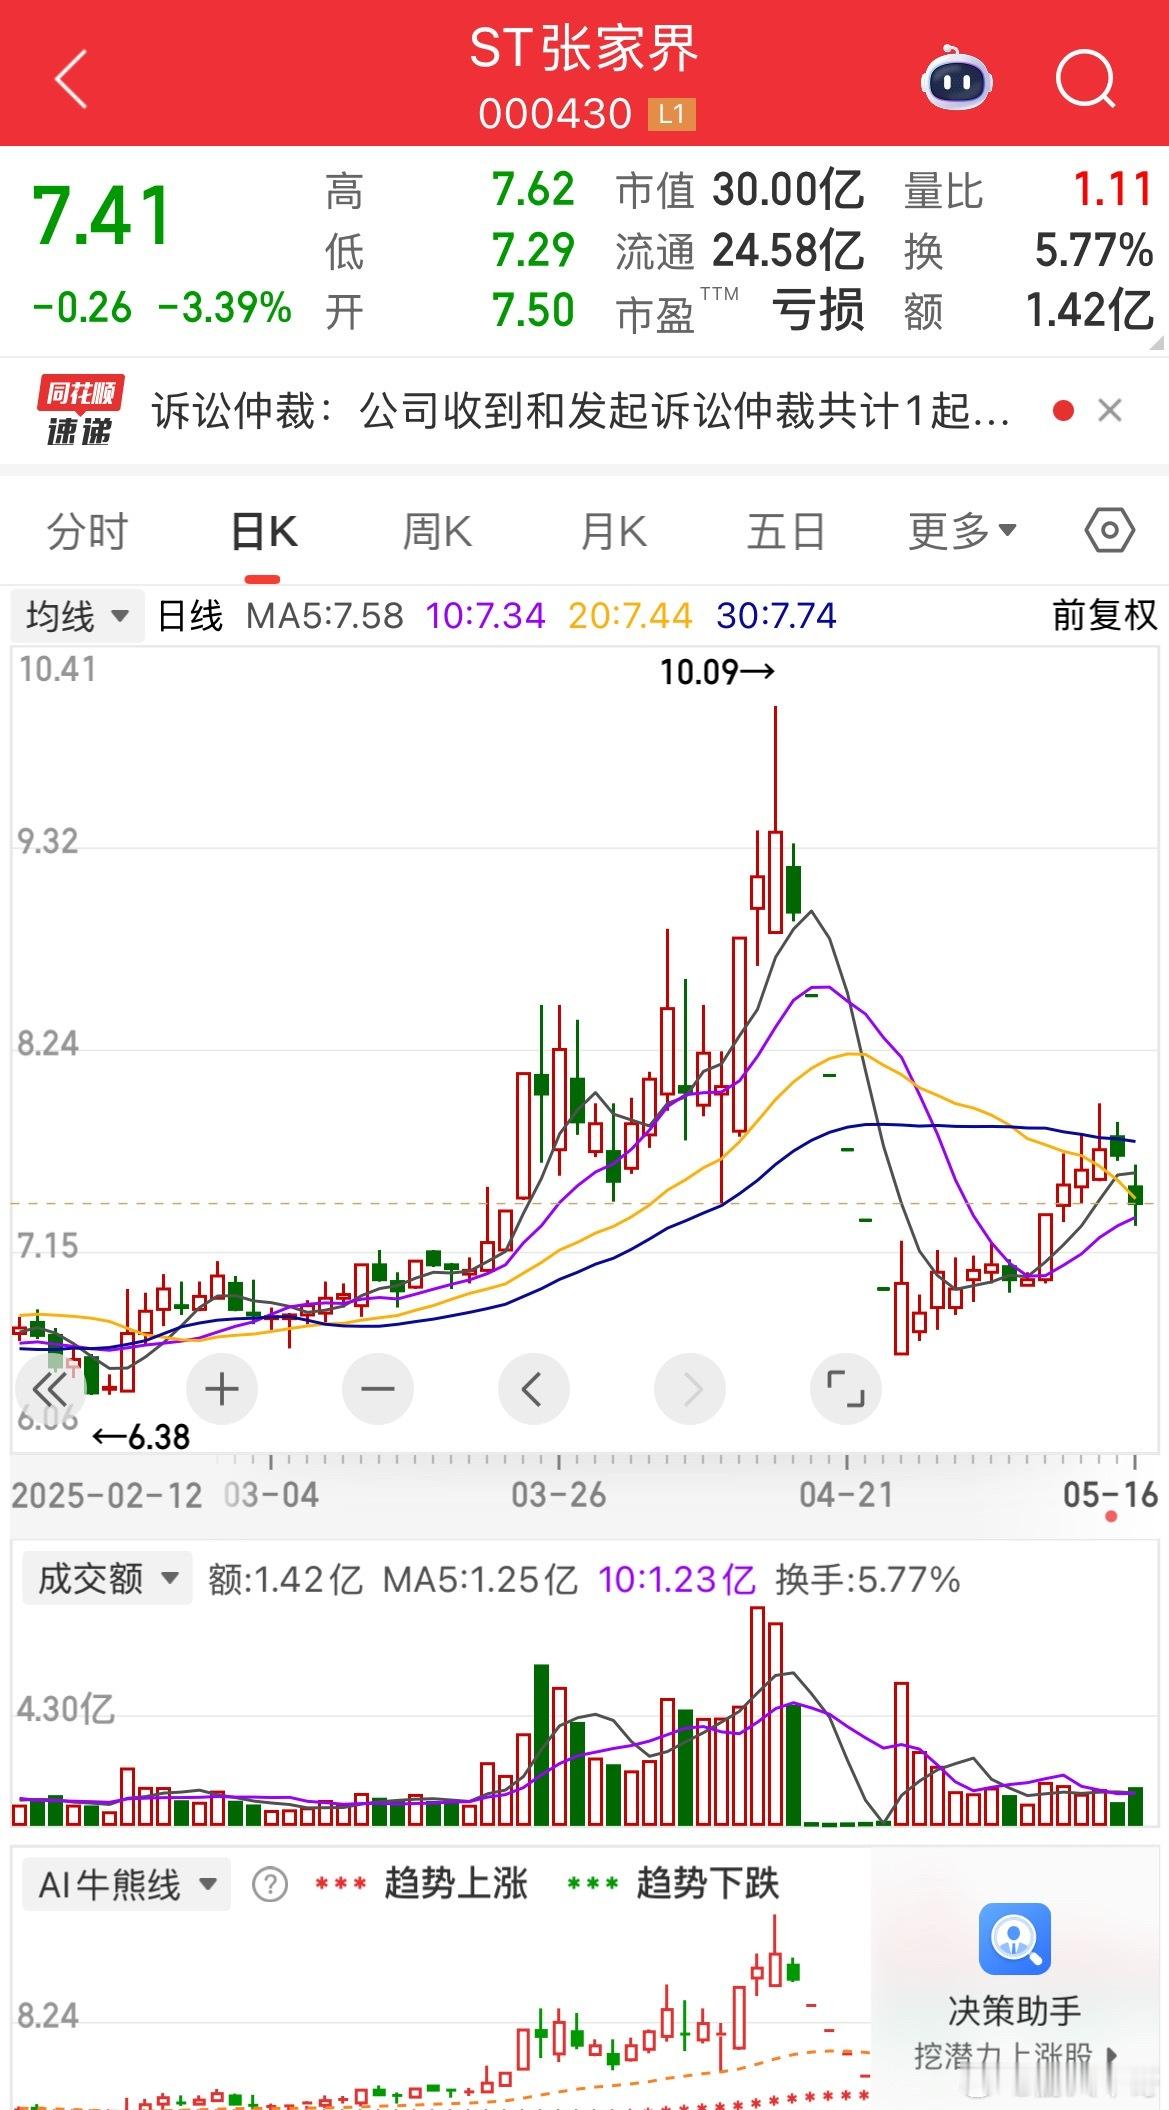1169x2110 pixels.
Task: Switch to the 五日 tab
Action: (x=786, y=531)
